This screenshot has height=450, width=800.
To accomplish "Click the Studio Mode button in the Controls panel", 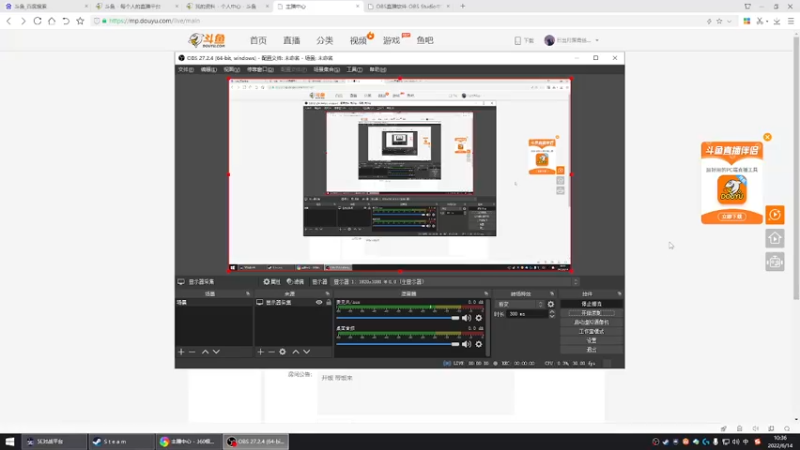I will [591, 332].
